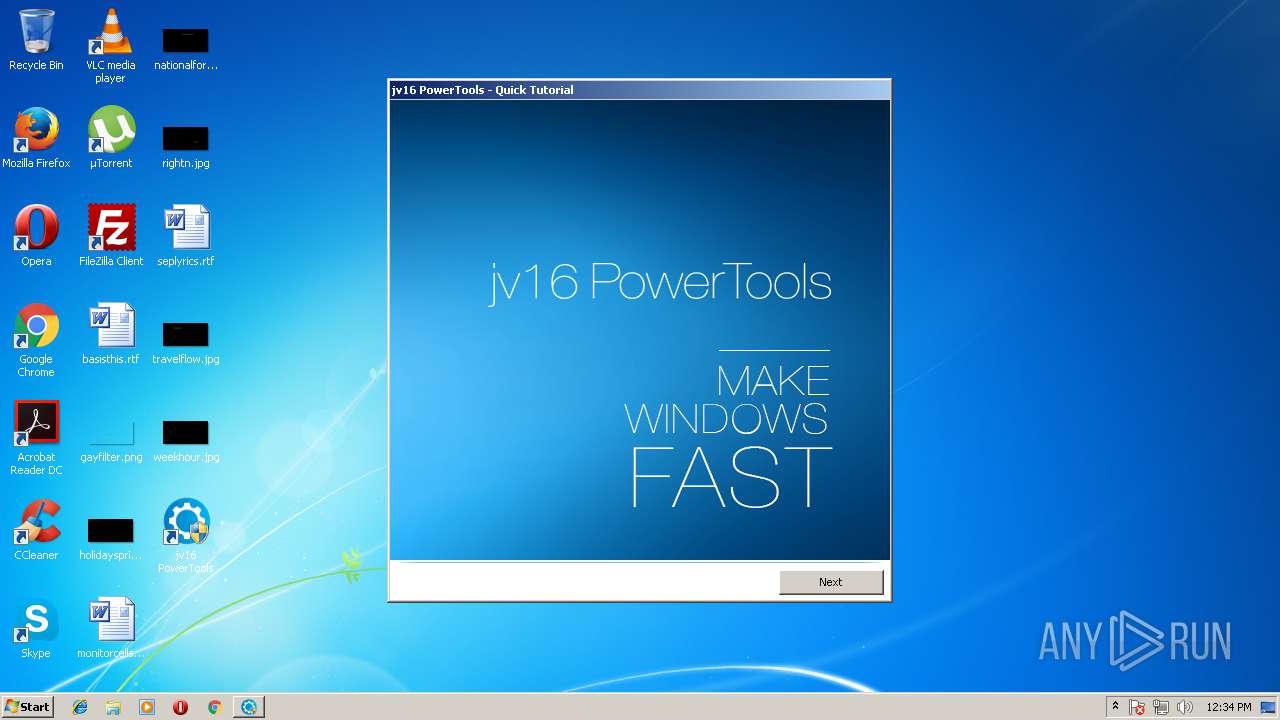Click the Next button in the tutorial
1280x720 pixels.
coord(831,582)
